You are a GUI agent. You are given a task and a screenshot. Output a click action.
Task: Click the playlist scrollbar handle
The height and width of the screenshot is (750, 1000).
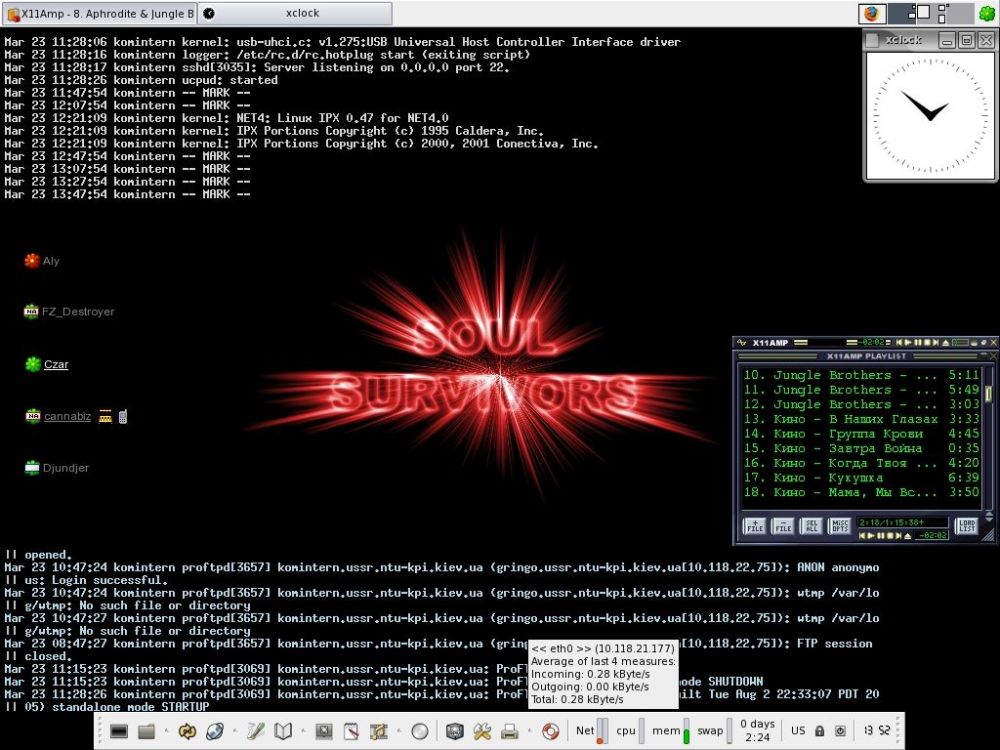pyautogui.click(x=989, y=393)
